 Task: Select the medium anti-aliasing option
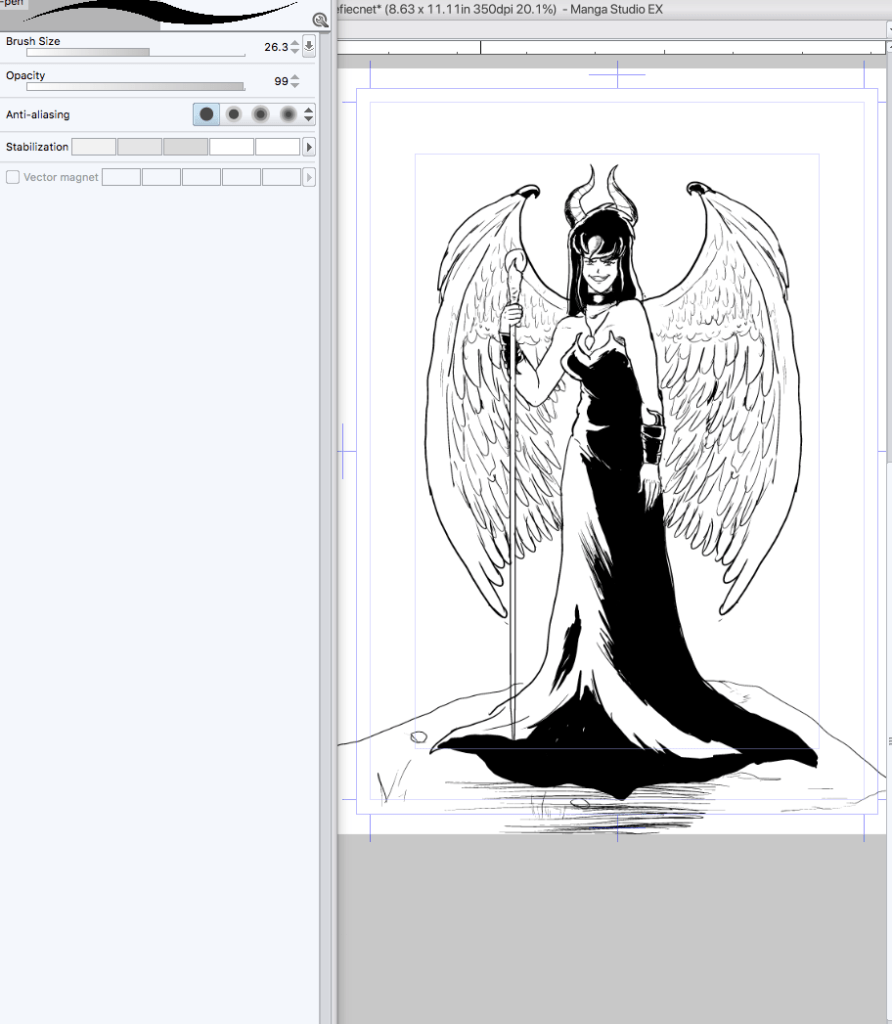click(x=261, y=114)
